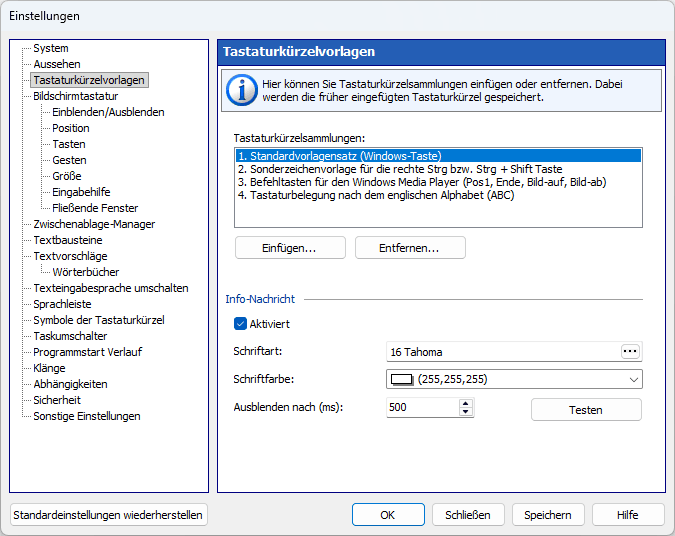Open System settings in the tree
Image resolution: width=675 pixels, height=536 pixels.
51,48
